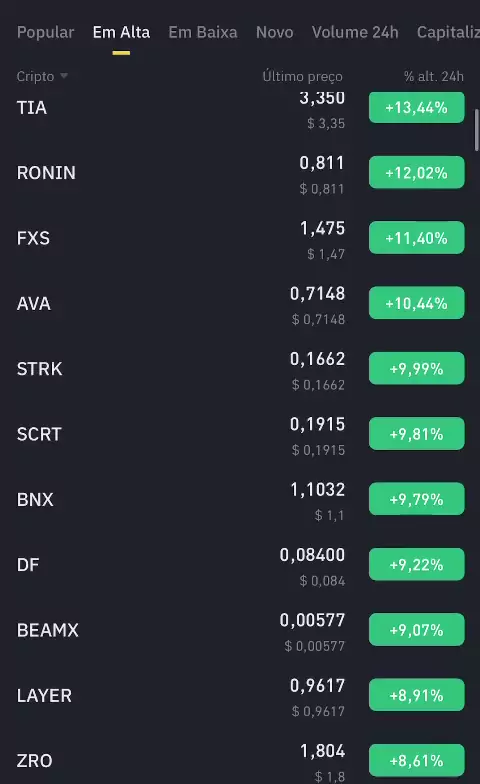Tap the STRK +9,99% change badge

click(416, 368)
